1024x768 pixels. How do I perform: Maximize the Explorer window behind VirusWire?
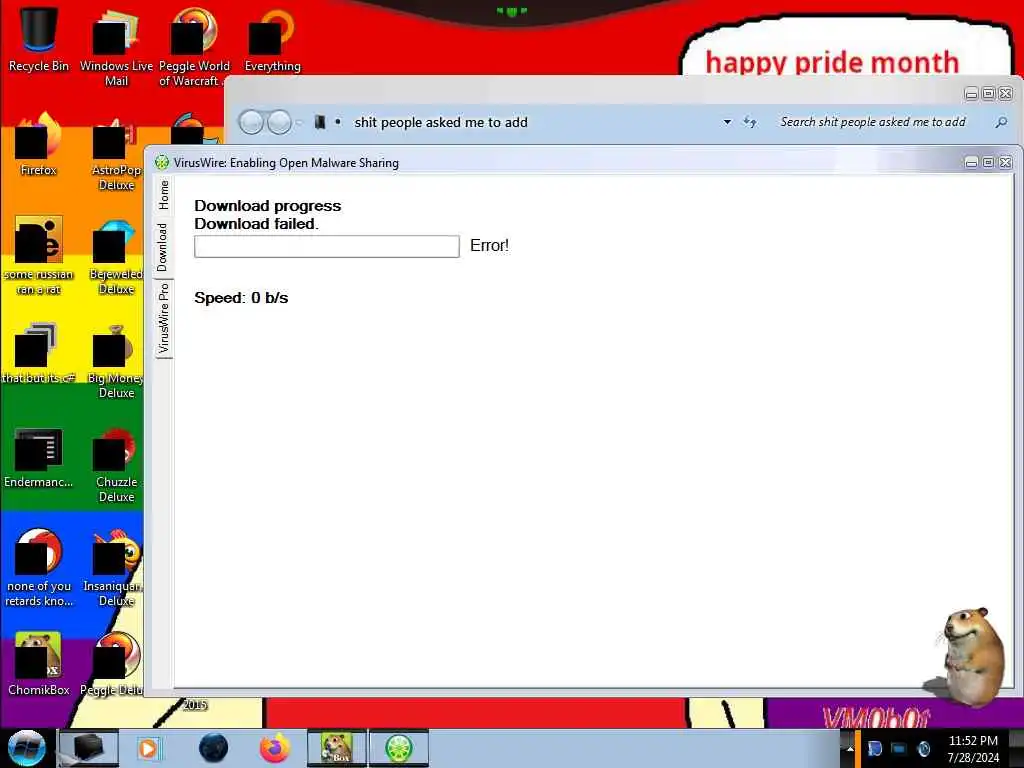989,93
